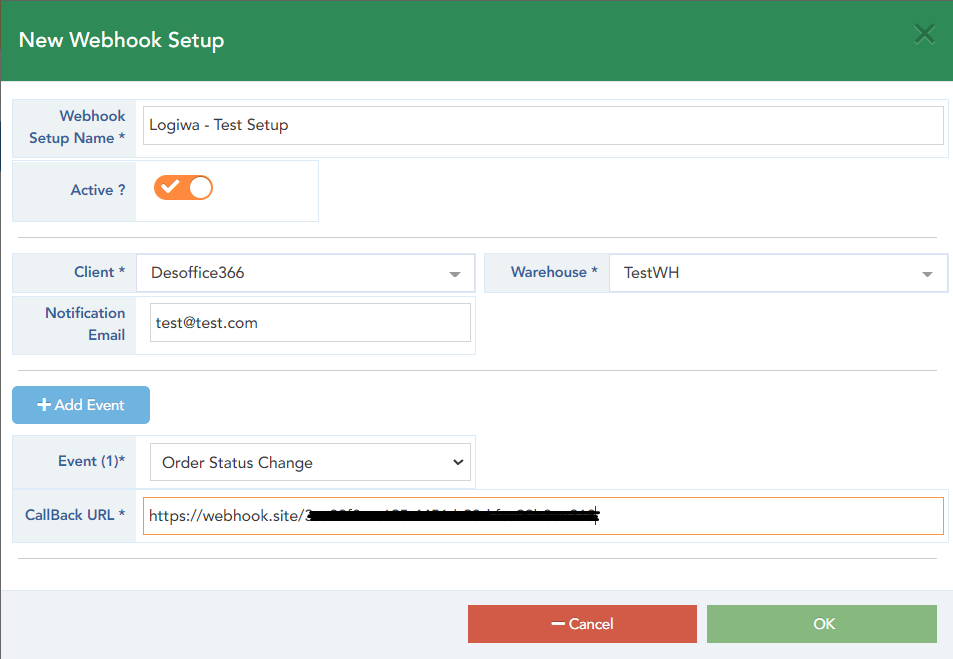Expand the Order Status Change event dropdown
The height and width of the screenshot is (659, 953).
pos(310,462)
